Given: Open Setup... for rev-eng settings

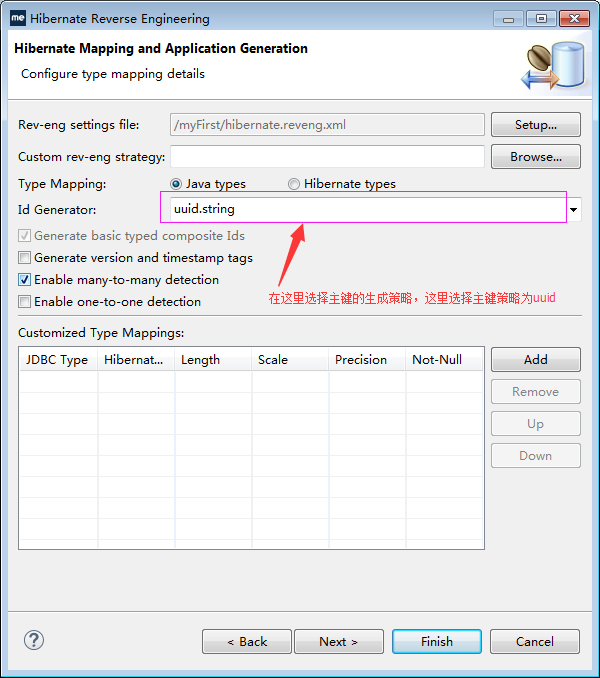Looking at the screenshot, I should coord(536,125).
